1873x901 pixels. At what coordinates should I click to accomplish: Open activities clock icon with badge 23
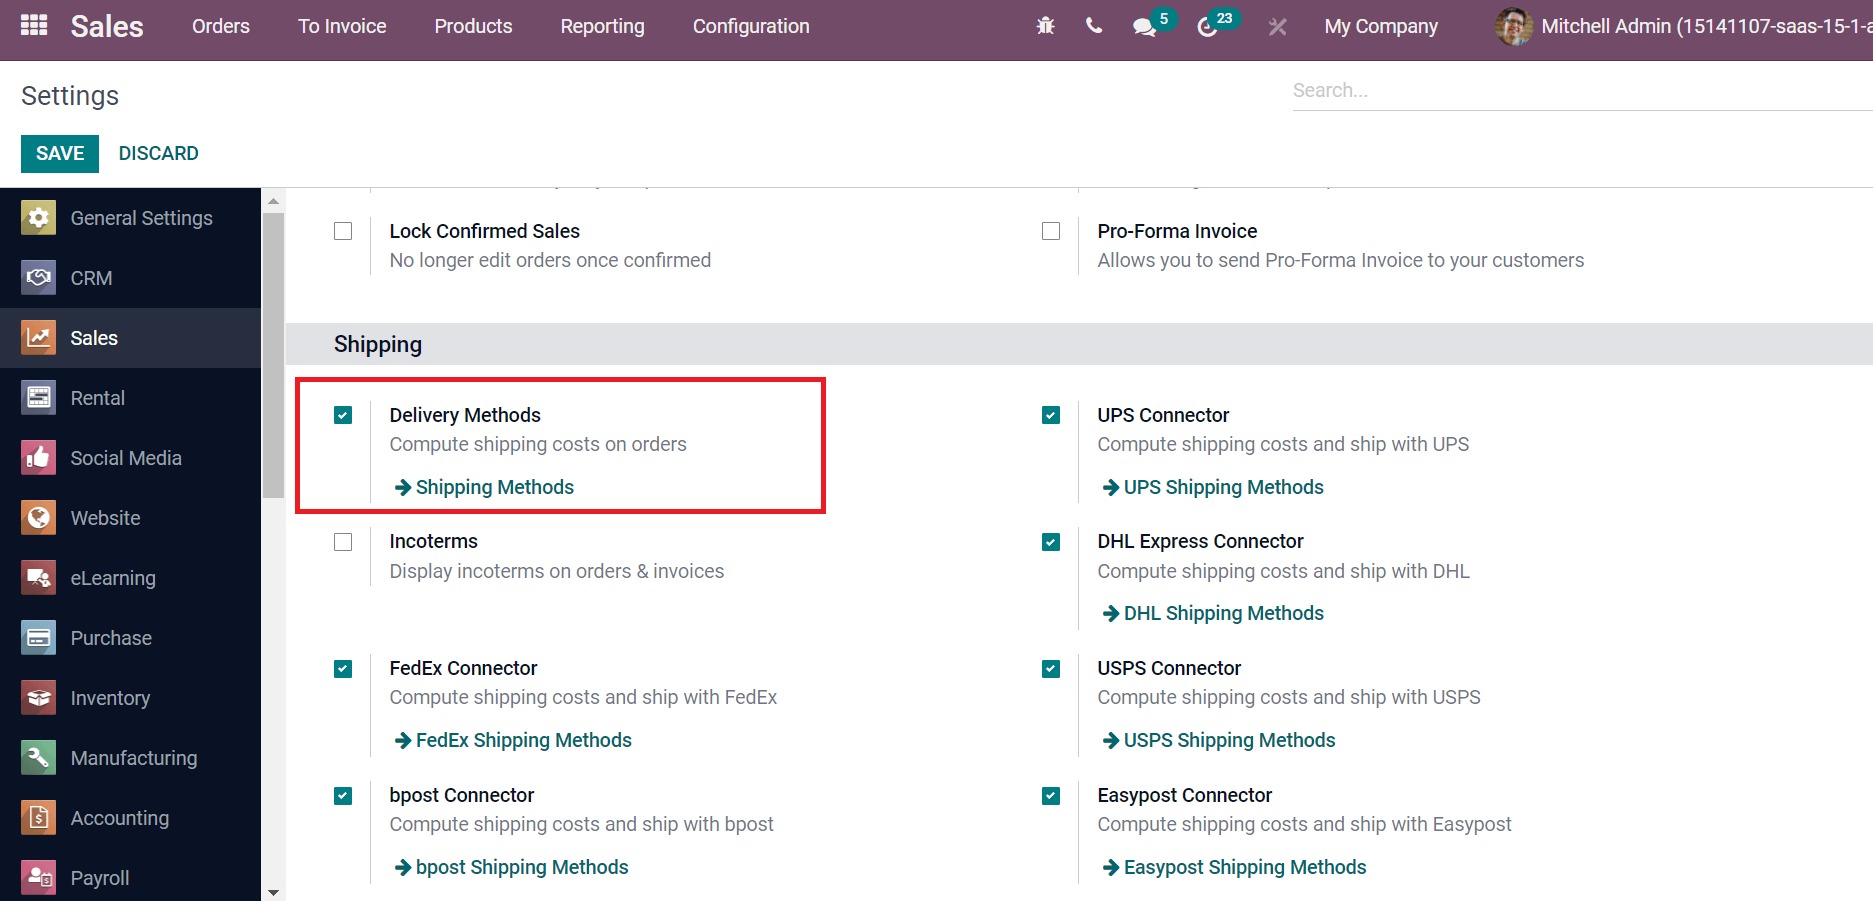pyautogui.click(x=1207, y=27)
